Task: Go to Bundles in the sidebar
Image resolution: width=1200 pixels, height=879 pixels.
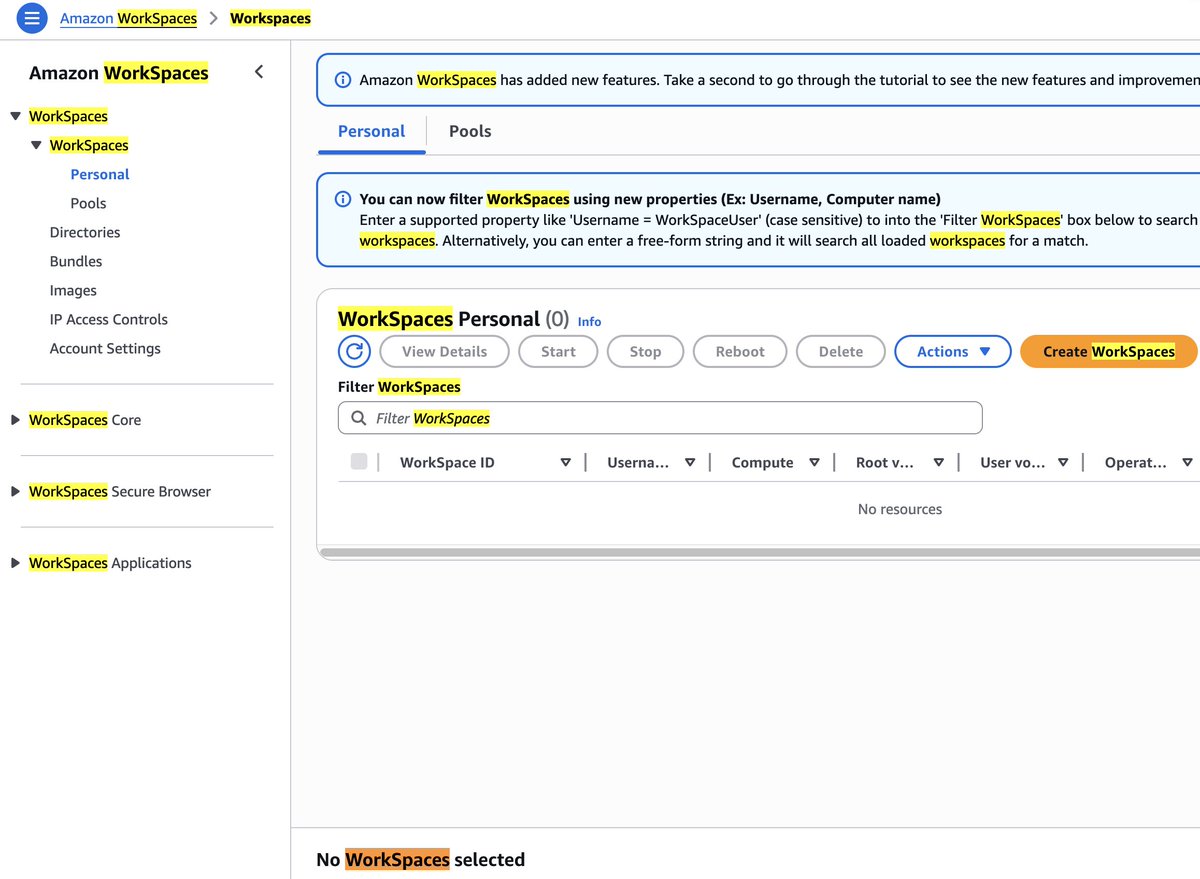Action: 76,261
